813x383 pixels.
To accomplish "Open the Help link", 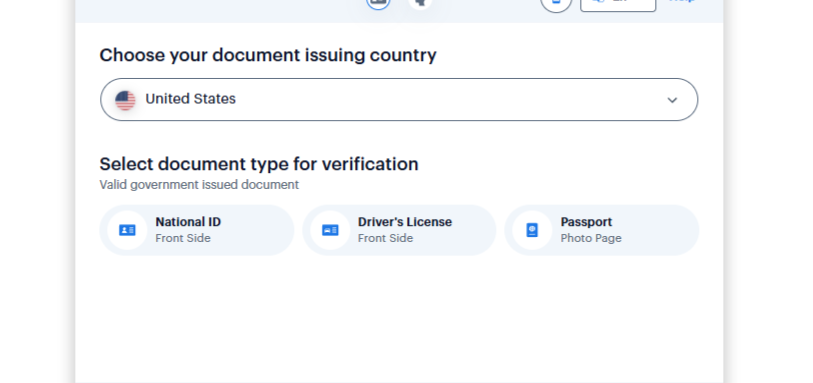I will pos(682,2).
